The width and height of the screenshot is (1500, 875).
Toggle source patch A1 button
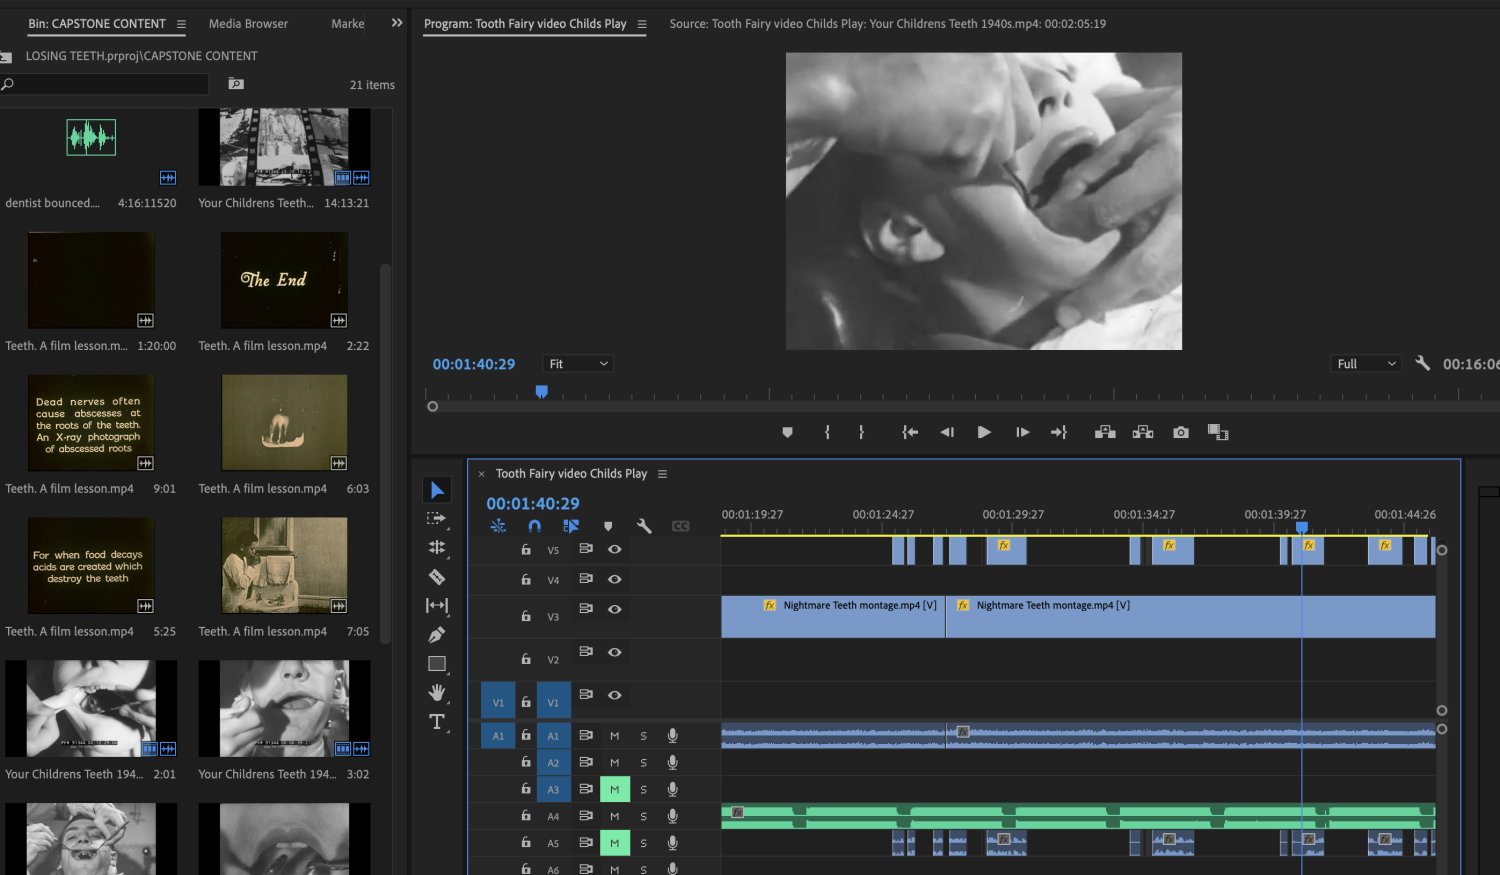coord(498,736)
